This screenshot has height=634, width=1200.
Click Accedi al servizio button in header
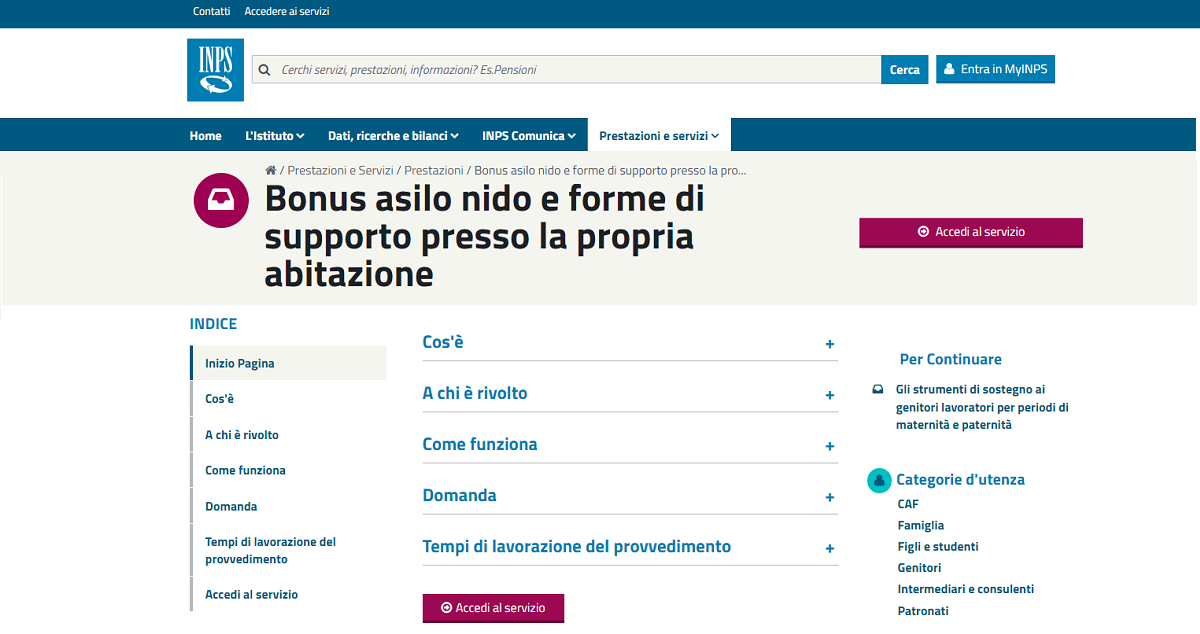(971, 232)
